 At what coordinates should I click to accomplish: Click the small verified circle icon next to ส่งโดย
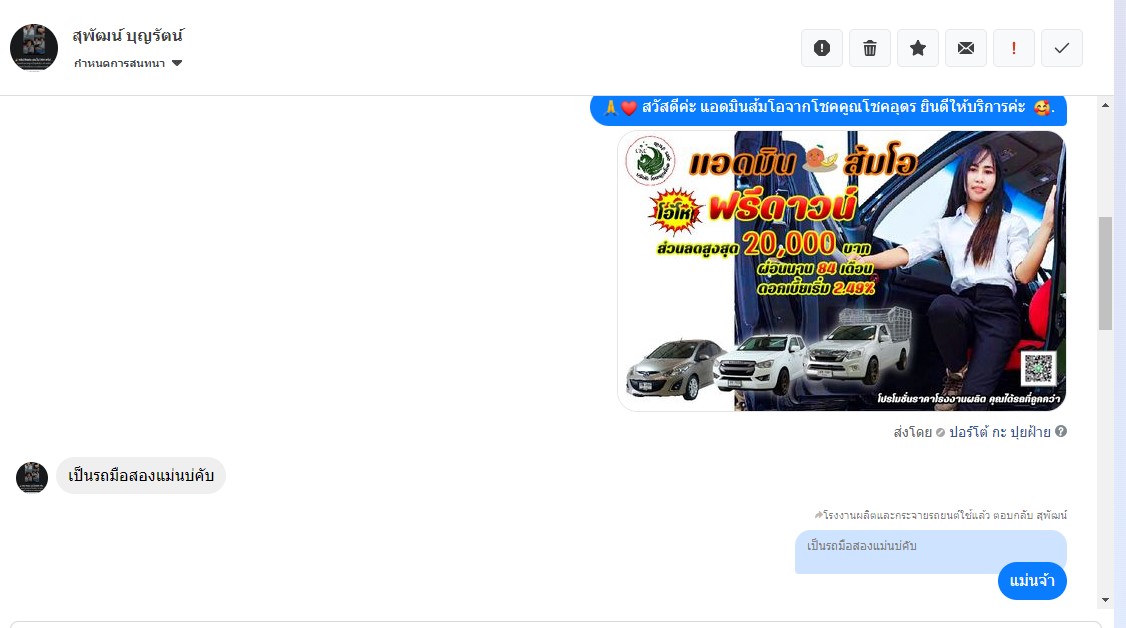(940, 432)
